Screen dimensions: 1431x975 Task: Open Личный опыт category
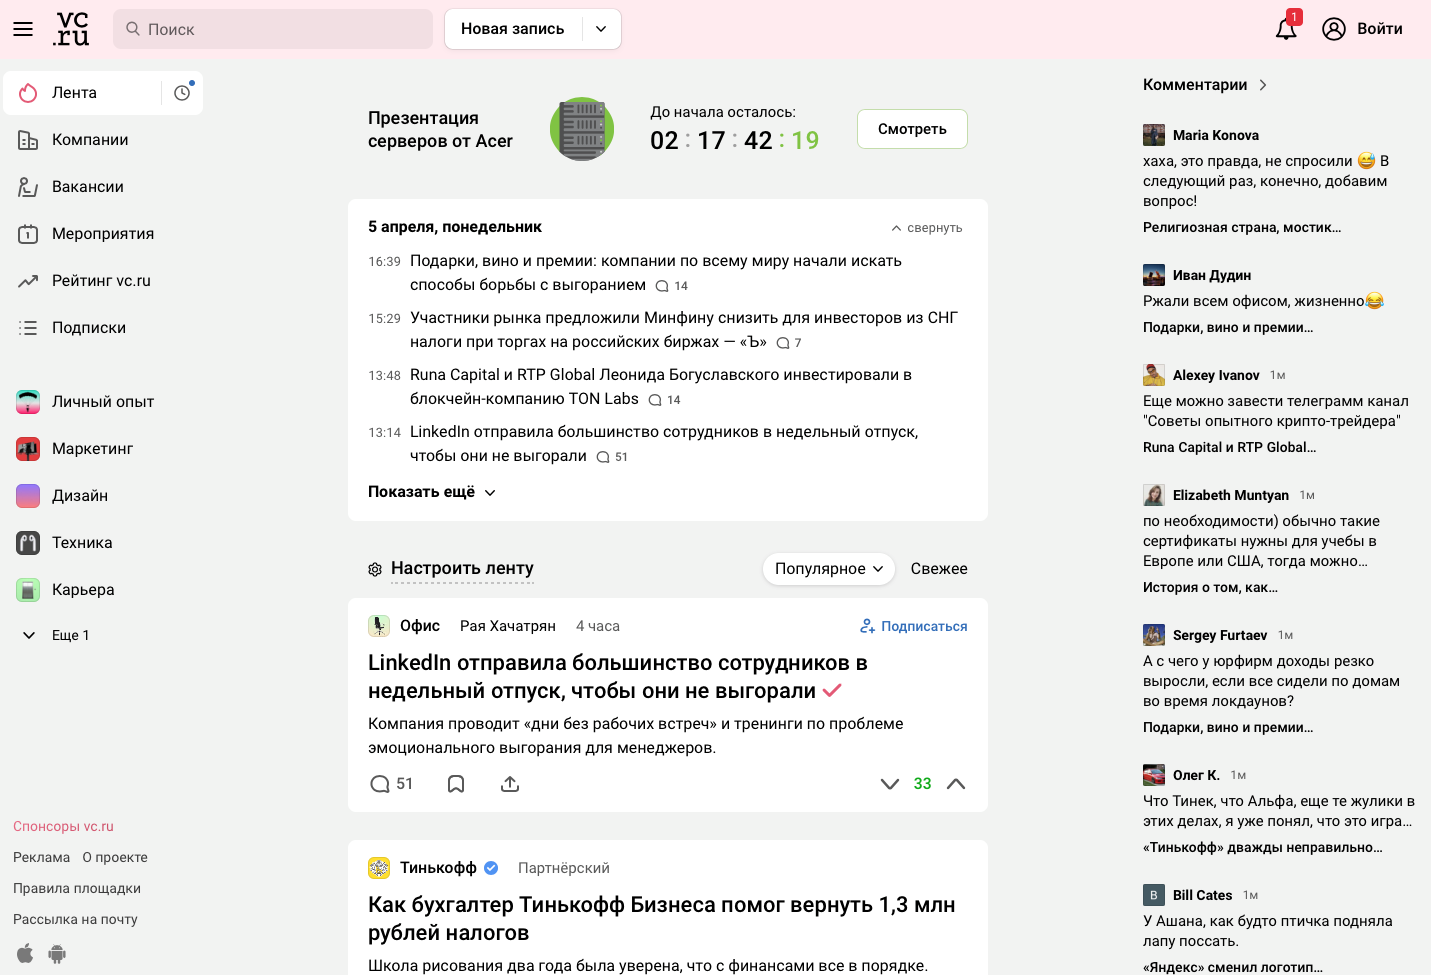pos(102,402)
